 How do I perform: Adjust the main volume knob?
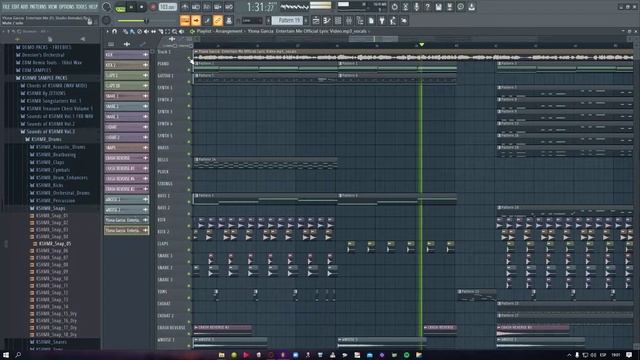107,7
